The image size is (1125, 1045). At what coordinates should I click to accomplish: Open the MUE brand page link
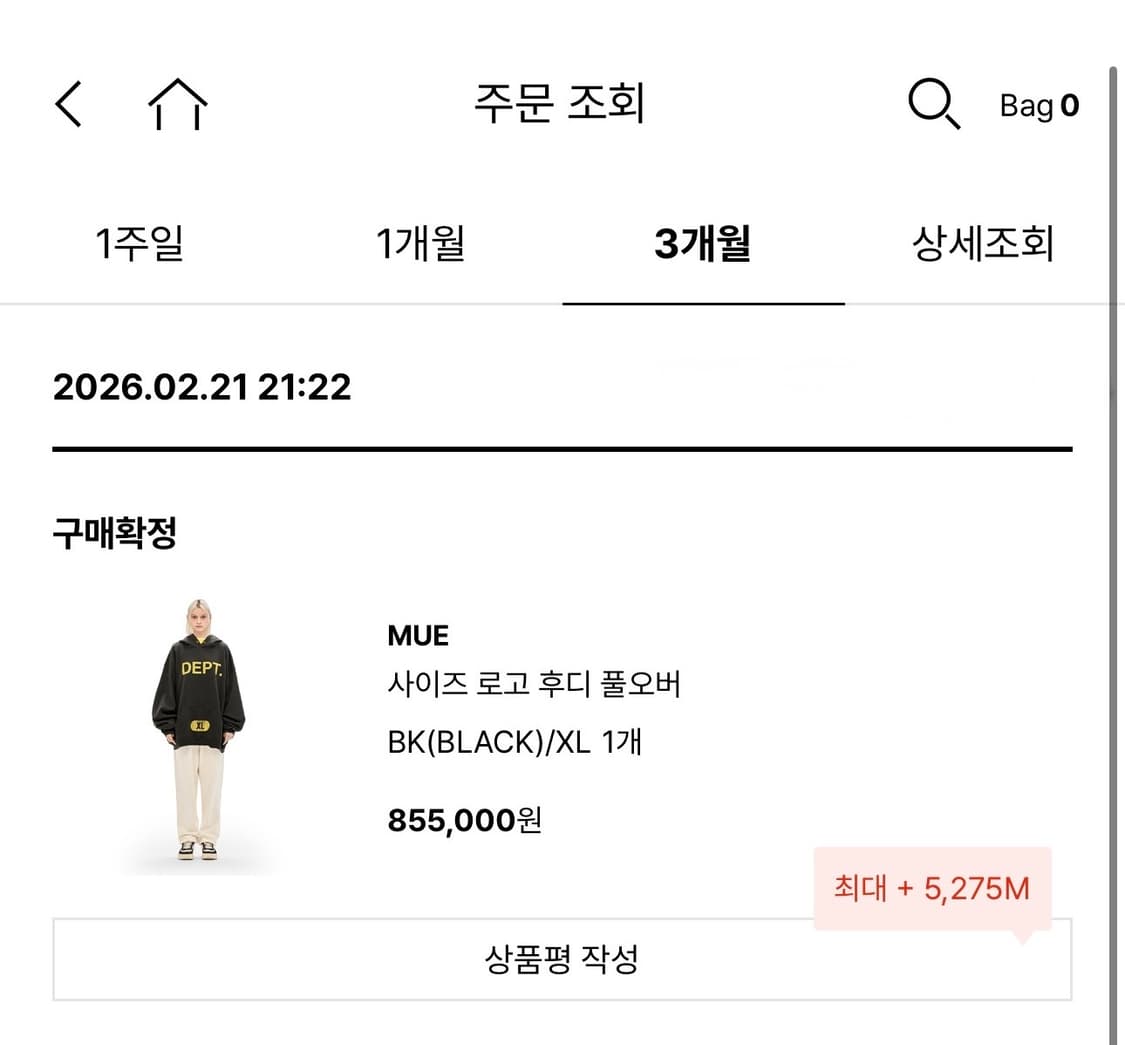pyautogui.click(x=417, y=635)
